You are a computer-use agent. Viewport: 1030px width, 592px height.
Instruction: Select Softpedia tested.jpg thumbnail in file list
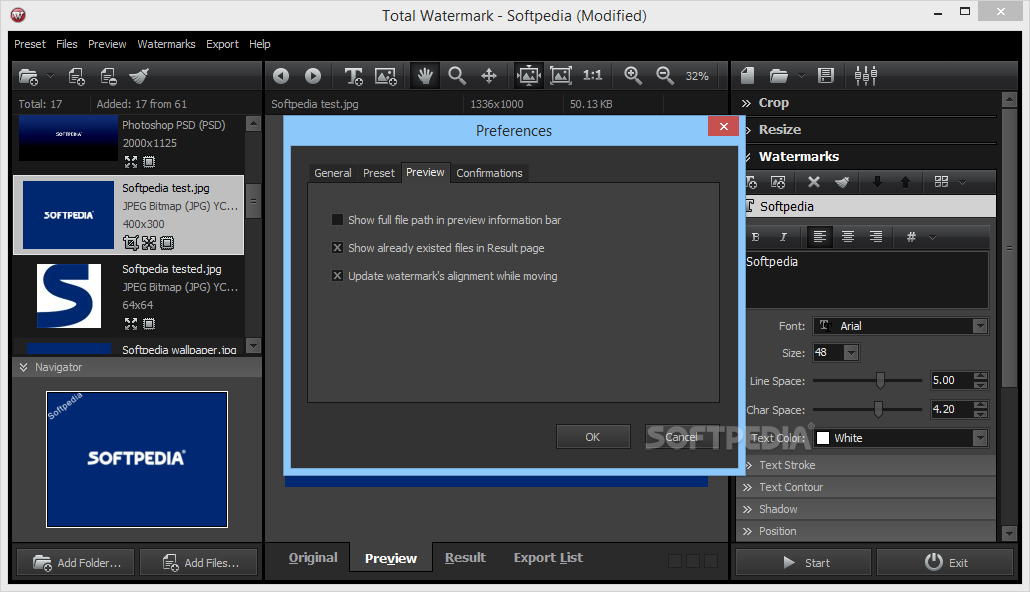[68, 296]
